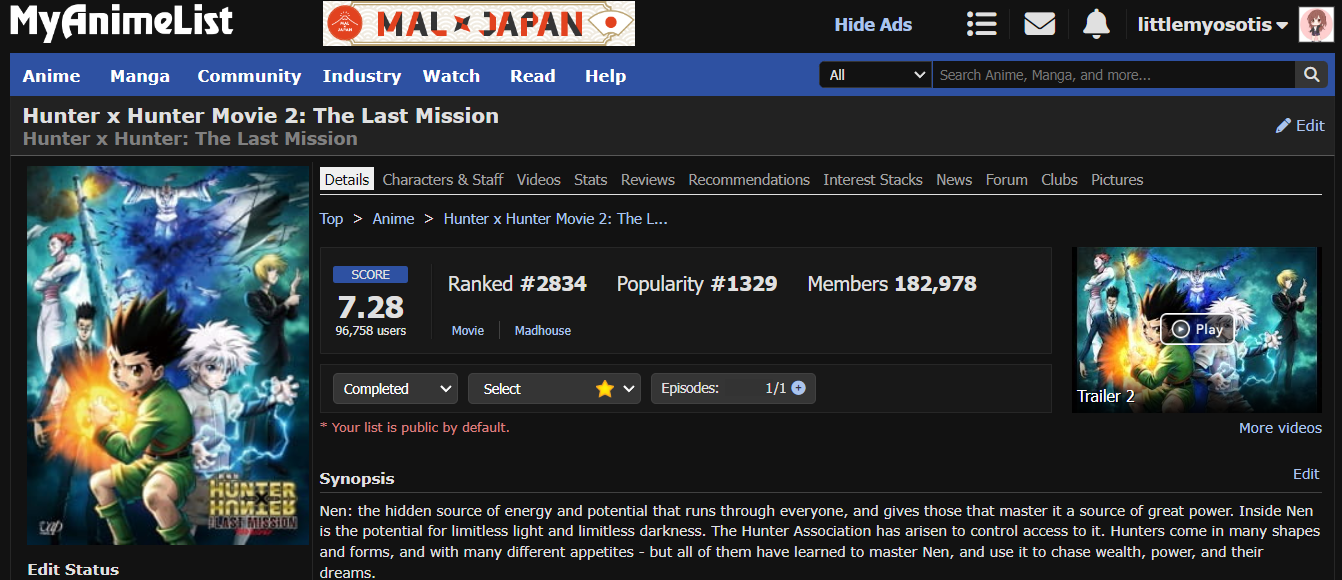The image size is (1342, 580).
Task: Click the MyAnimeList logo
Action: [x=121, y=22]
